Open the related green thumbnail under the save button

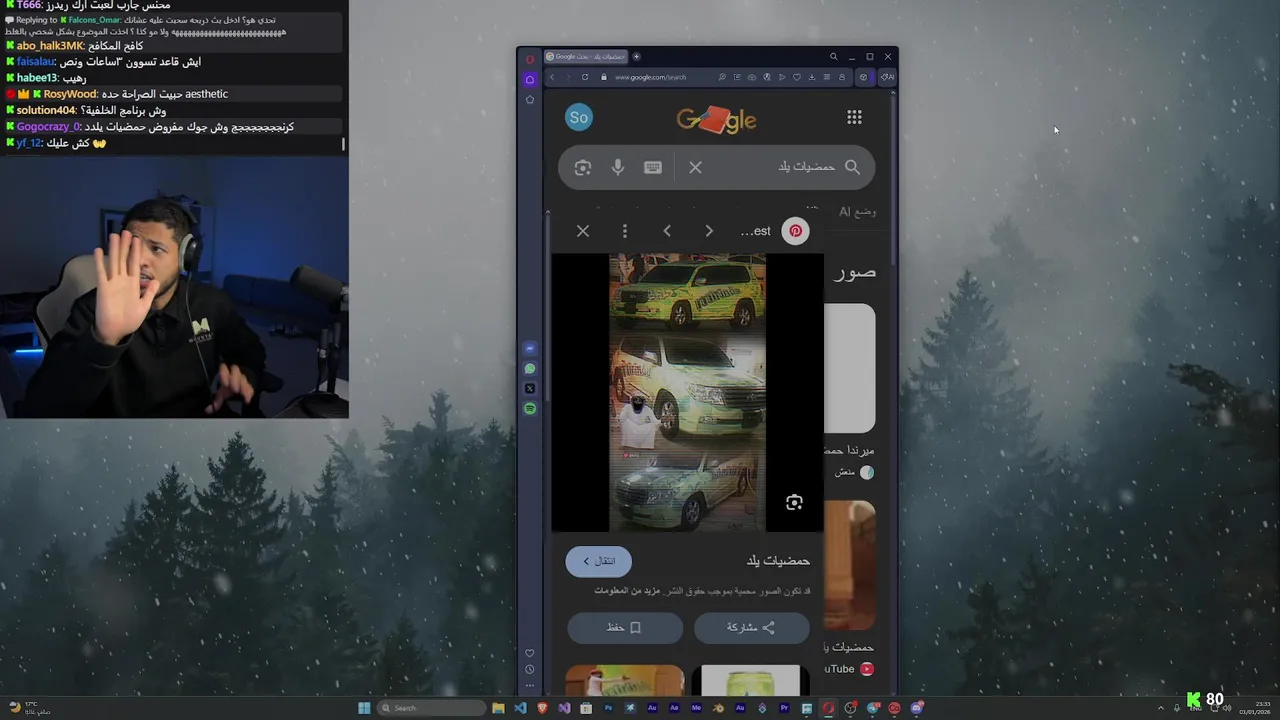[x=625, y=680]
